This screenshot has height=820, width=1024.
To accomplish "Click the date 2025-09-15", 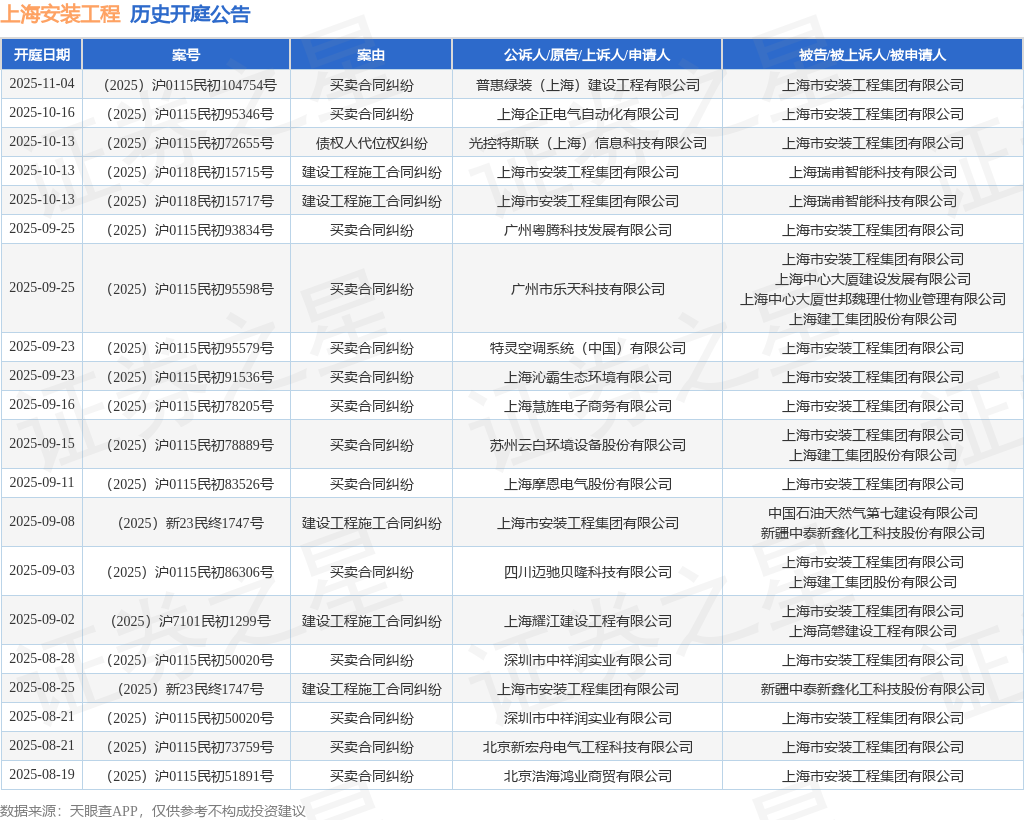I will pos(42,444).
